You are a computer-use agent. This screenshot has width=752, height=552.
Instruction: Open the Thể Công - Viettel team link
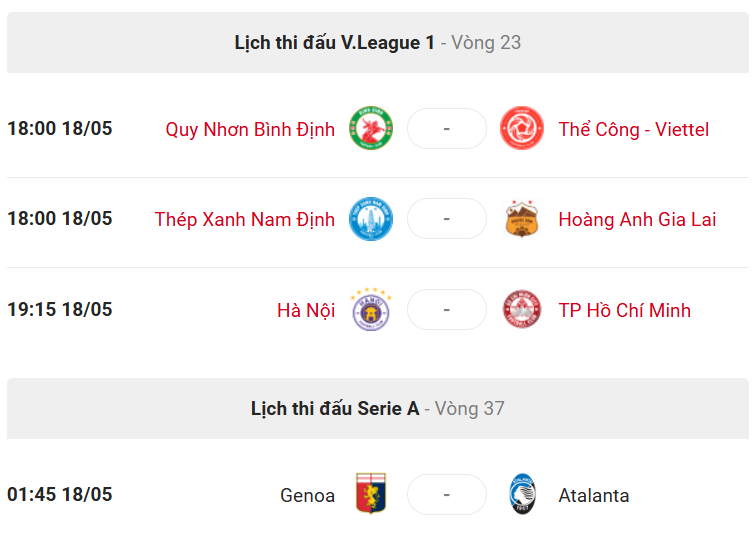tap(634, 129)
